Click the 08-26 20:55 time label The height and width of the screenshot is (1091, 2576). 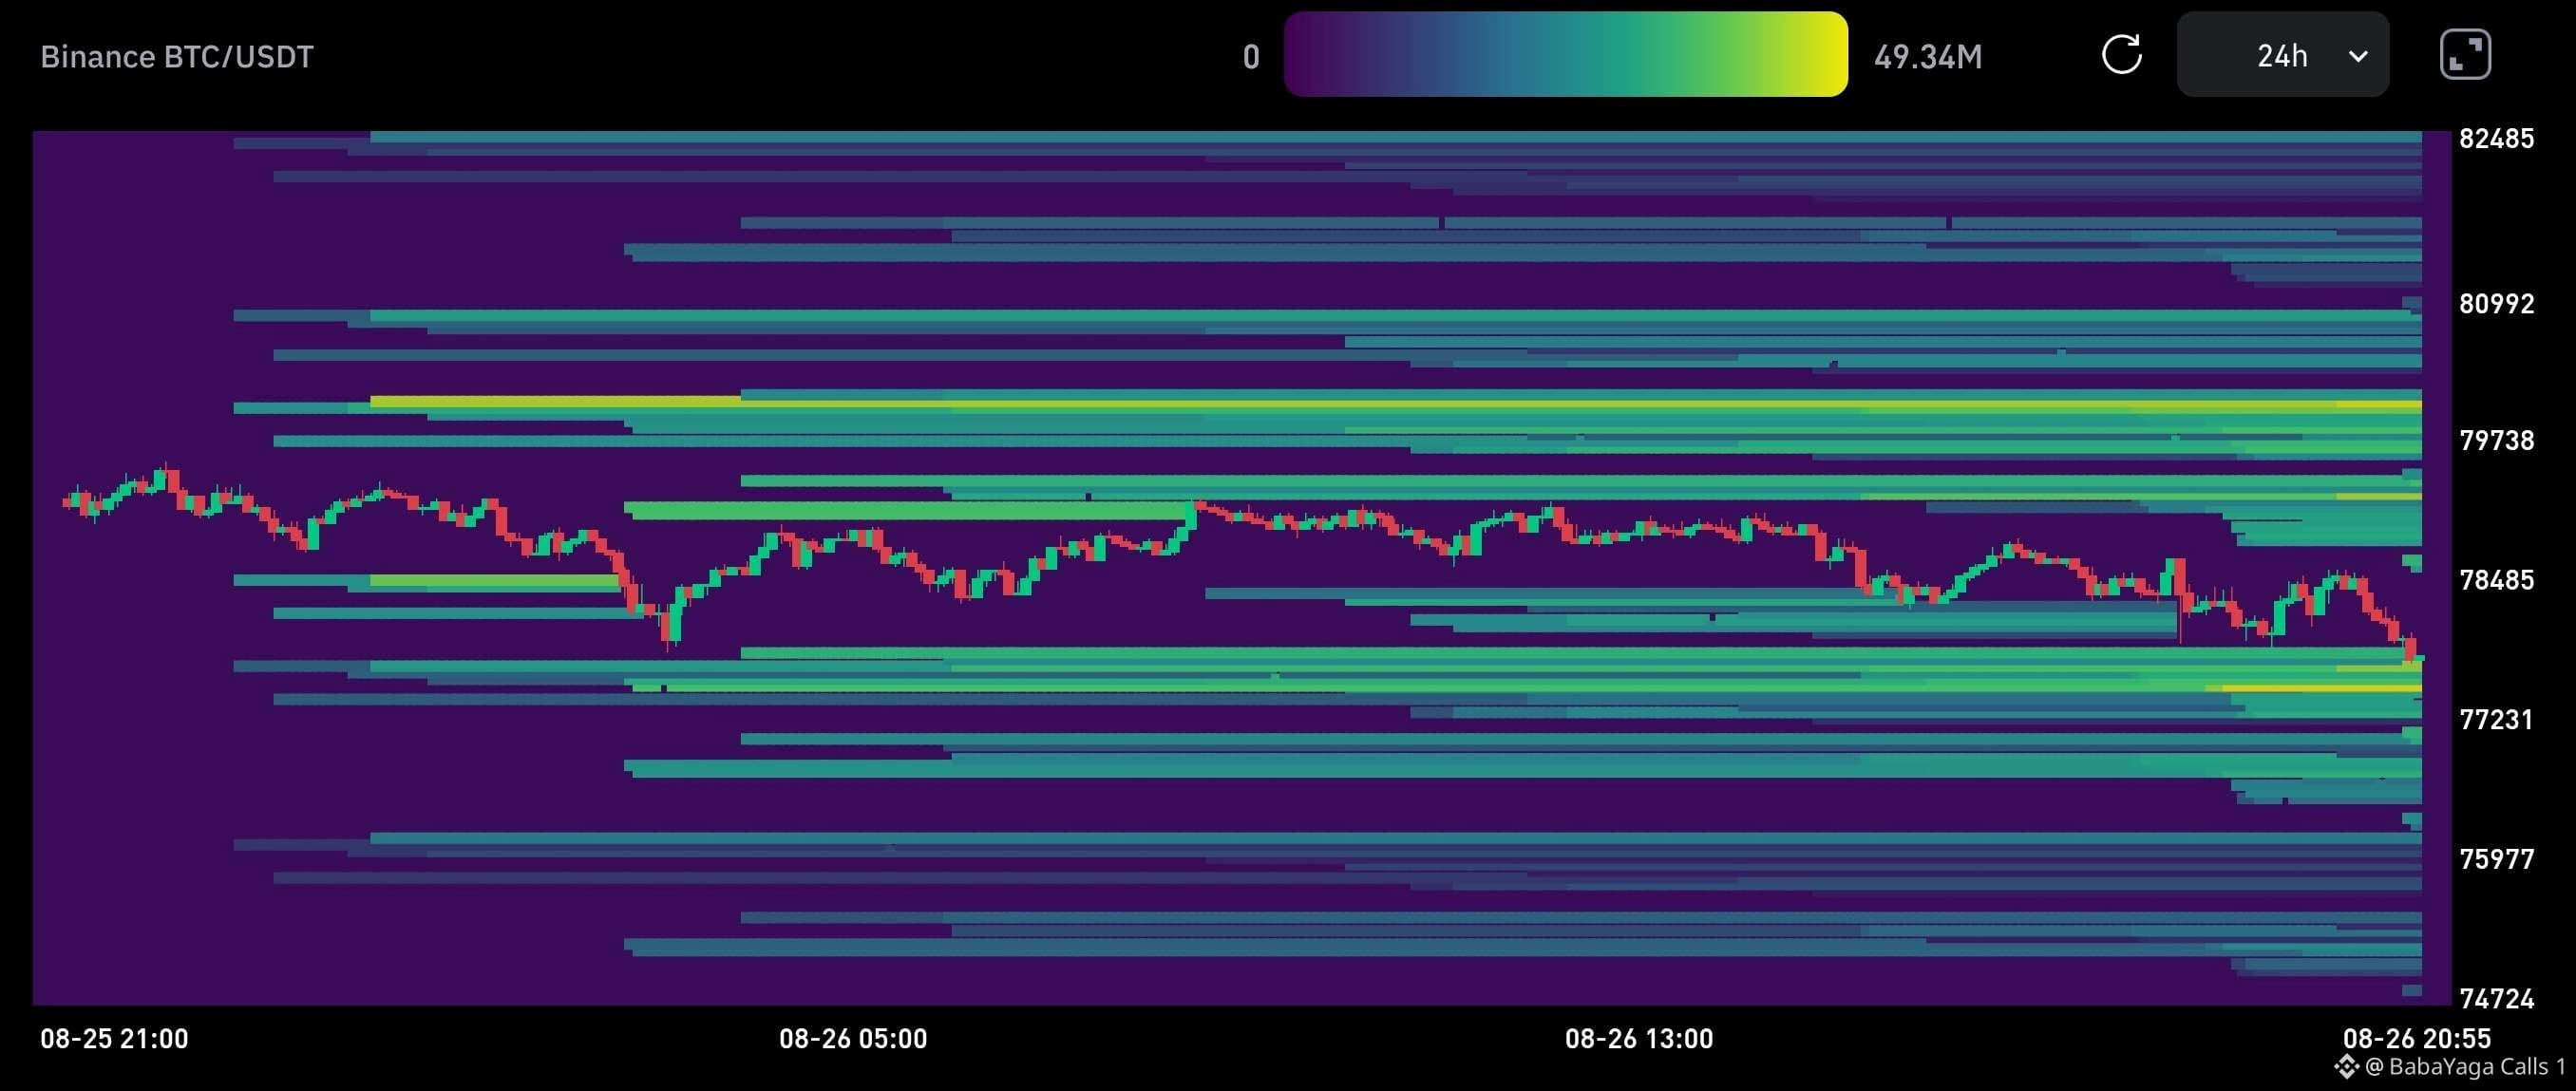[2417, 1039]
